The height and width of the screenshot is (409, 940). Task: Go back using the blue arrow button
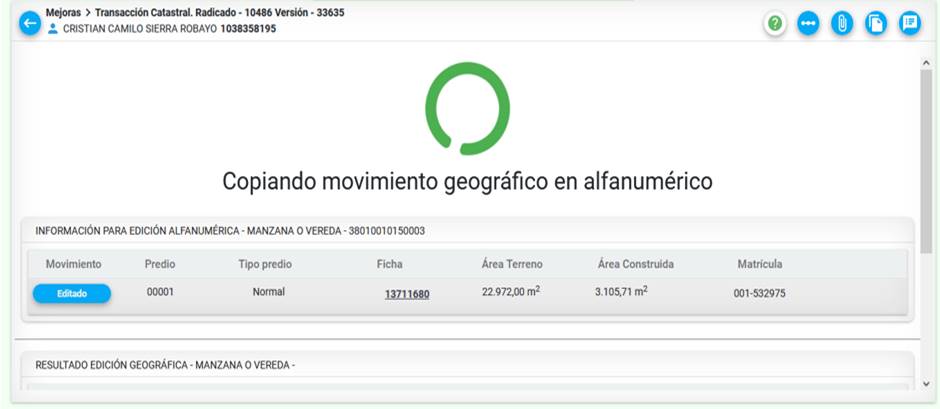coord(30,23)
